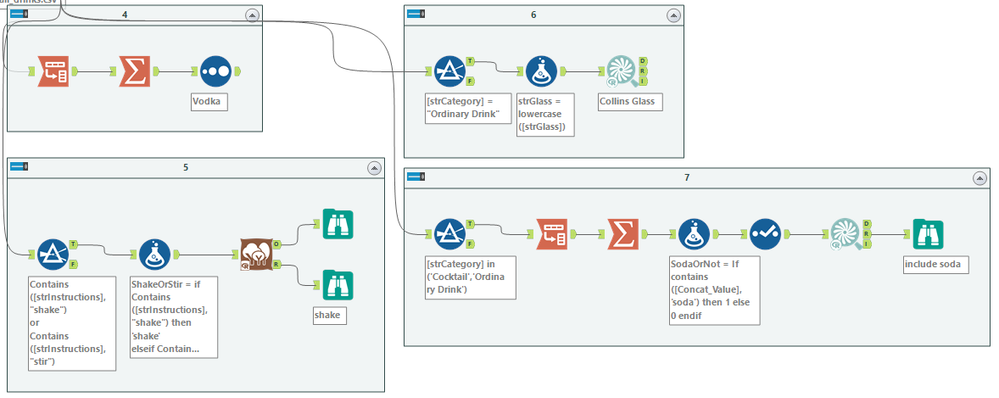Select the Collins Glass annotation

pyautogui.click(x=630, y=102)
